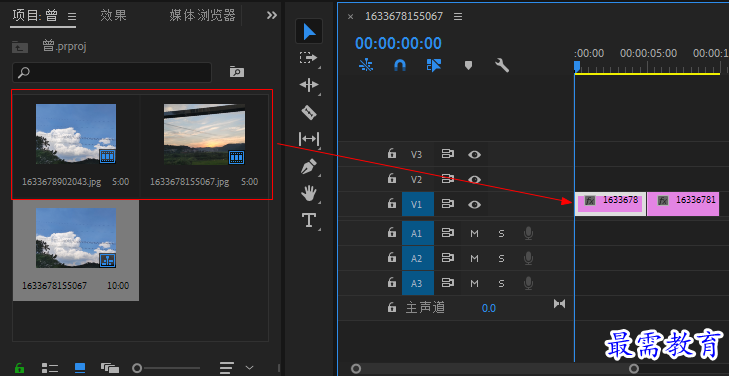
Task: Select the Selection (arrow) tool
Action: (x=309, y=32)
